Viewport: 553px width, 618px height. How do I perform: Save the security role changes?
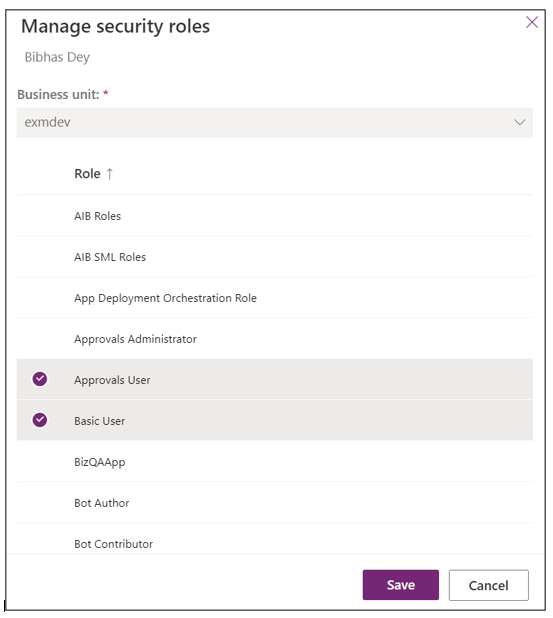click(400, 585)
